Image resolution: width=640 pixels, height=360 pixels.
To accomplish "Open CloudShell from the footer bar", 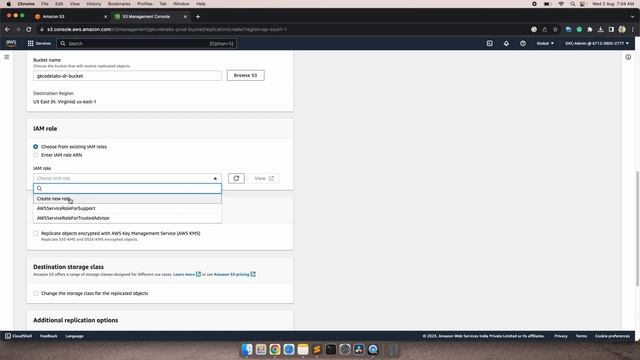I will click(18, 336).
